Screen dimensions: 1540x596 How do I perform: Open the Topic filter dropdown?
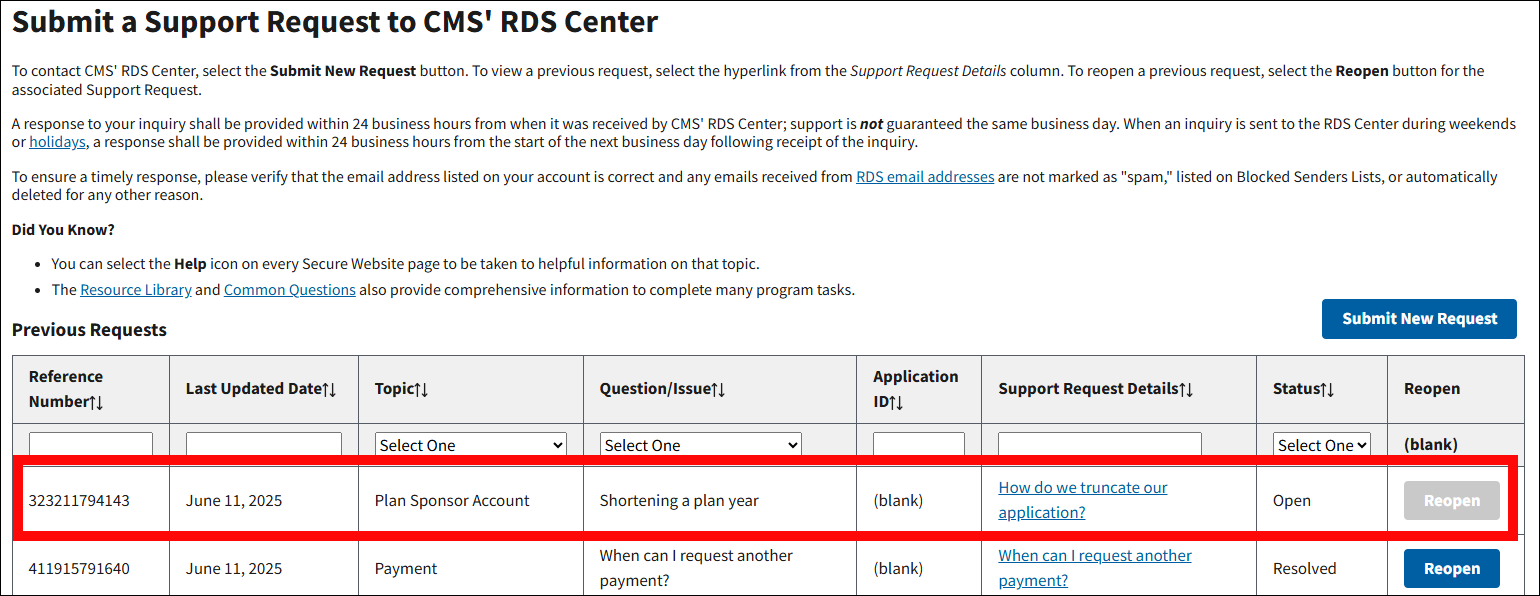click(x=470, y=445)
